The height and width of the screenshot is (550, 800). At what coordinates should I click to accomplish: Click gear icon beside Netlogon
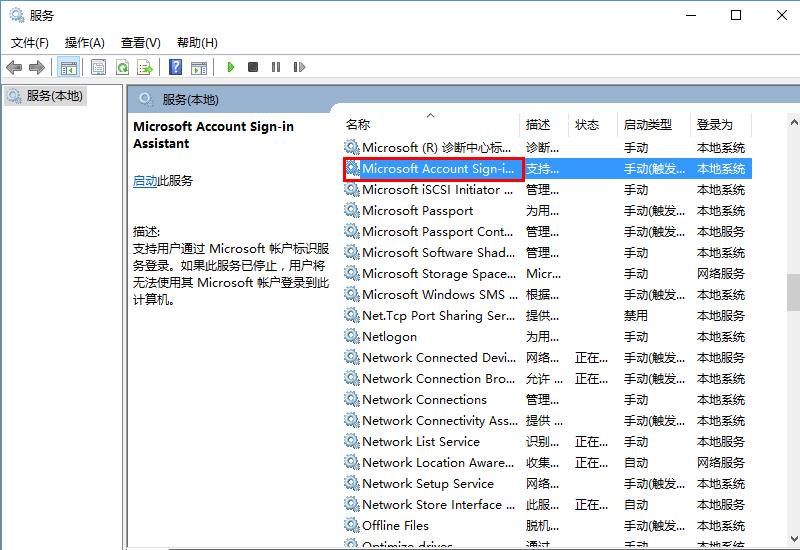352,336
